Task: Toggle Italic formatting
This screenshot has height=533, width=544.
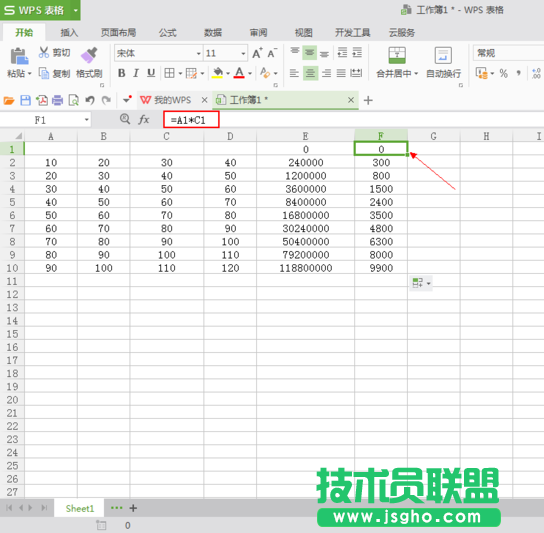Action: tap(136, 73)
